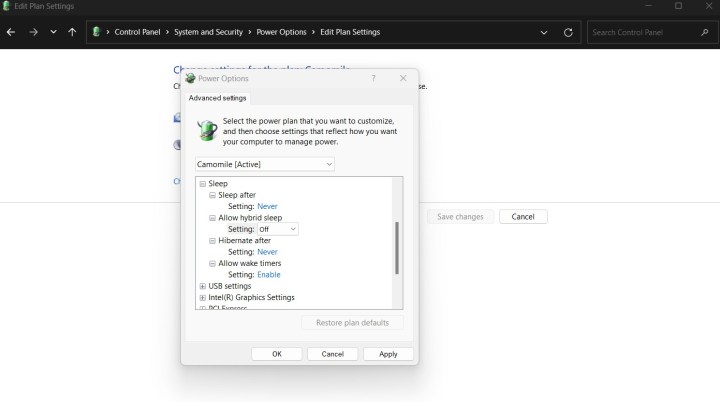Open the address bar history dropdown
Screen dimensions: 720x402
(544, 32)
